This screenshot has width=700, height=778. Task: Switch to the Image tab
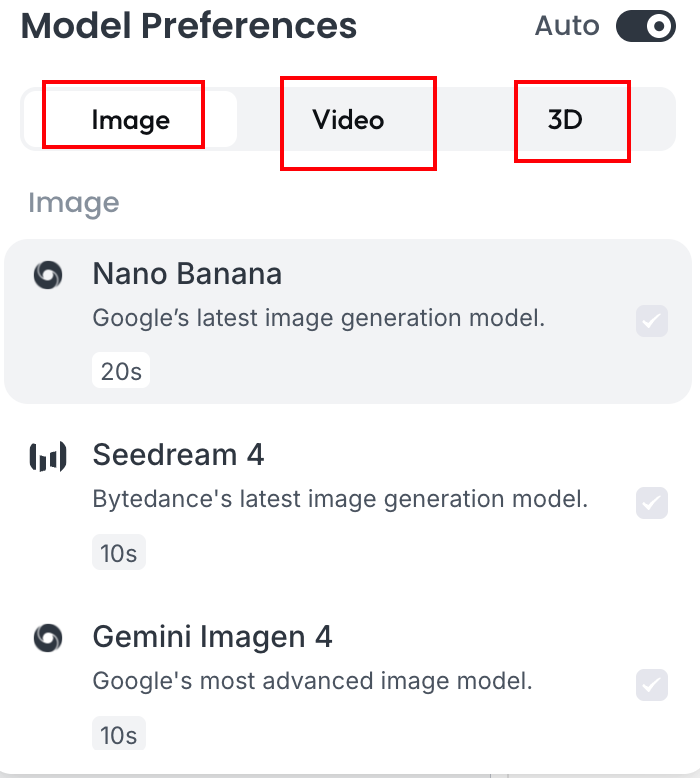coord(130,121)
